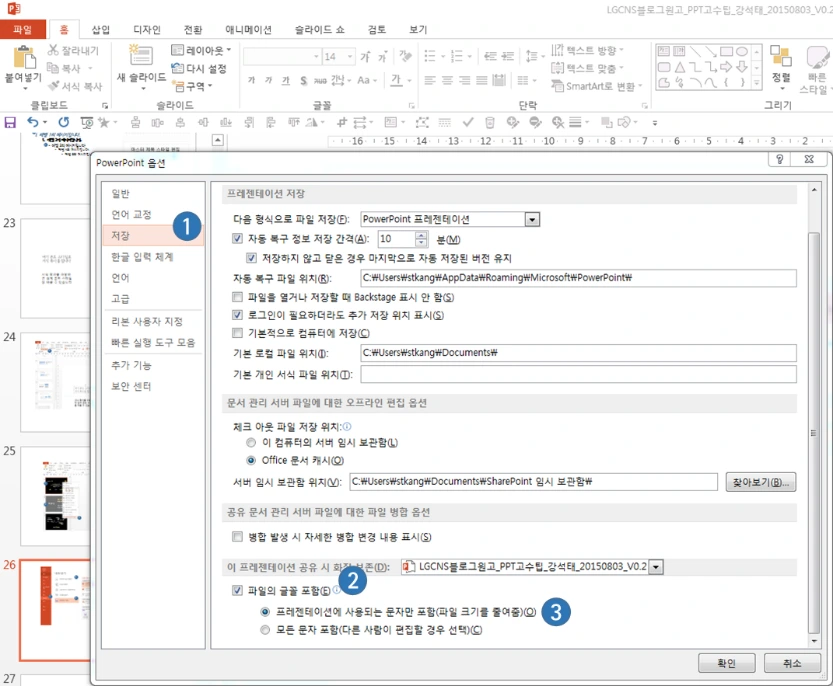The height and width of the screenshot is (686, 833).
Task: Click the 찾아보기 browse button
Action: [761, 482]
